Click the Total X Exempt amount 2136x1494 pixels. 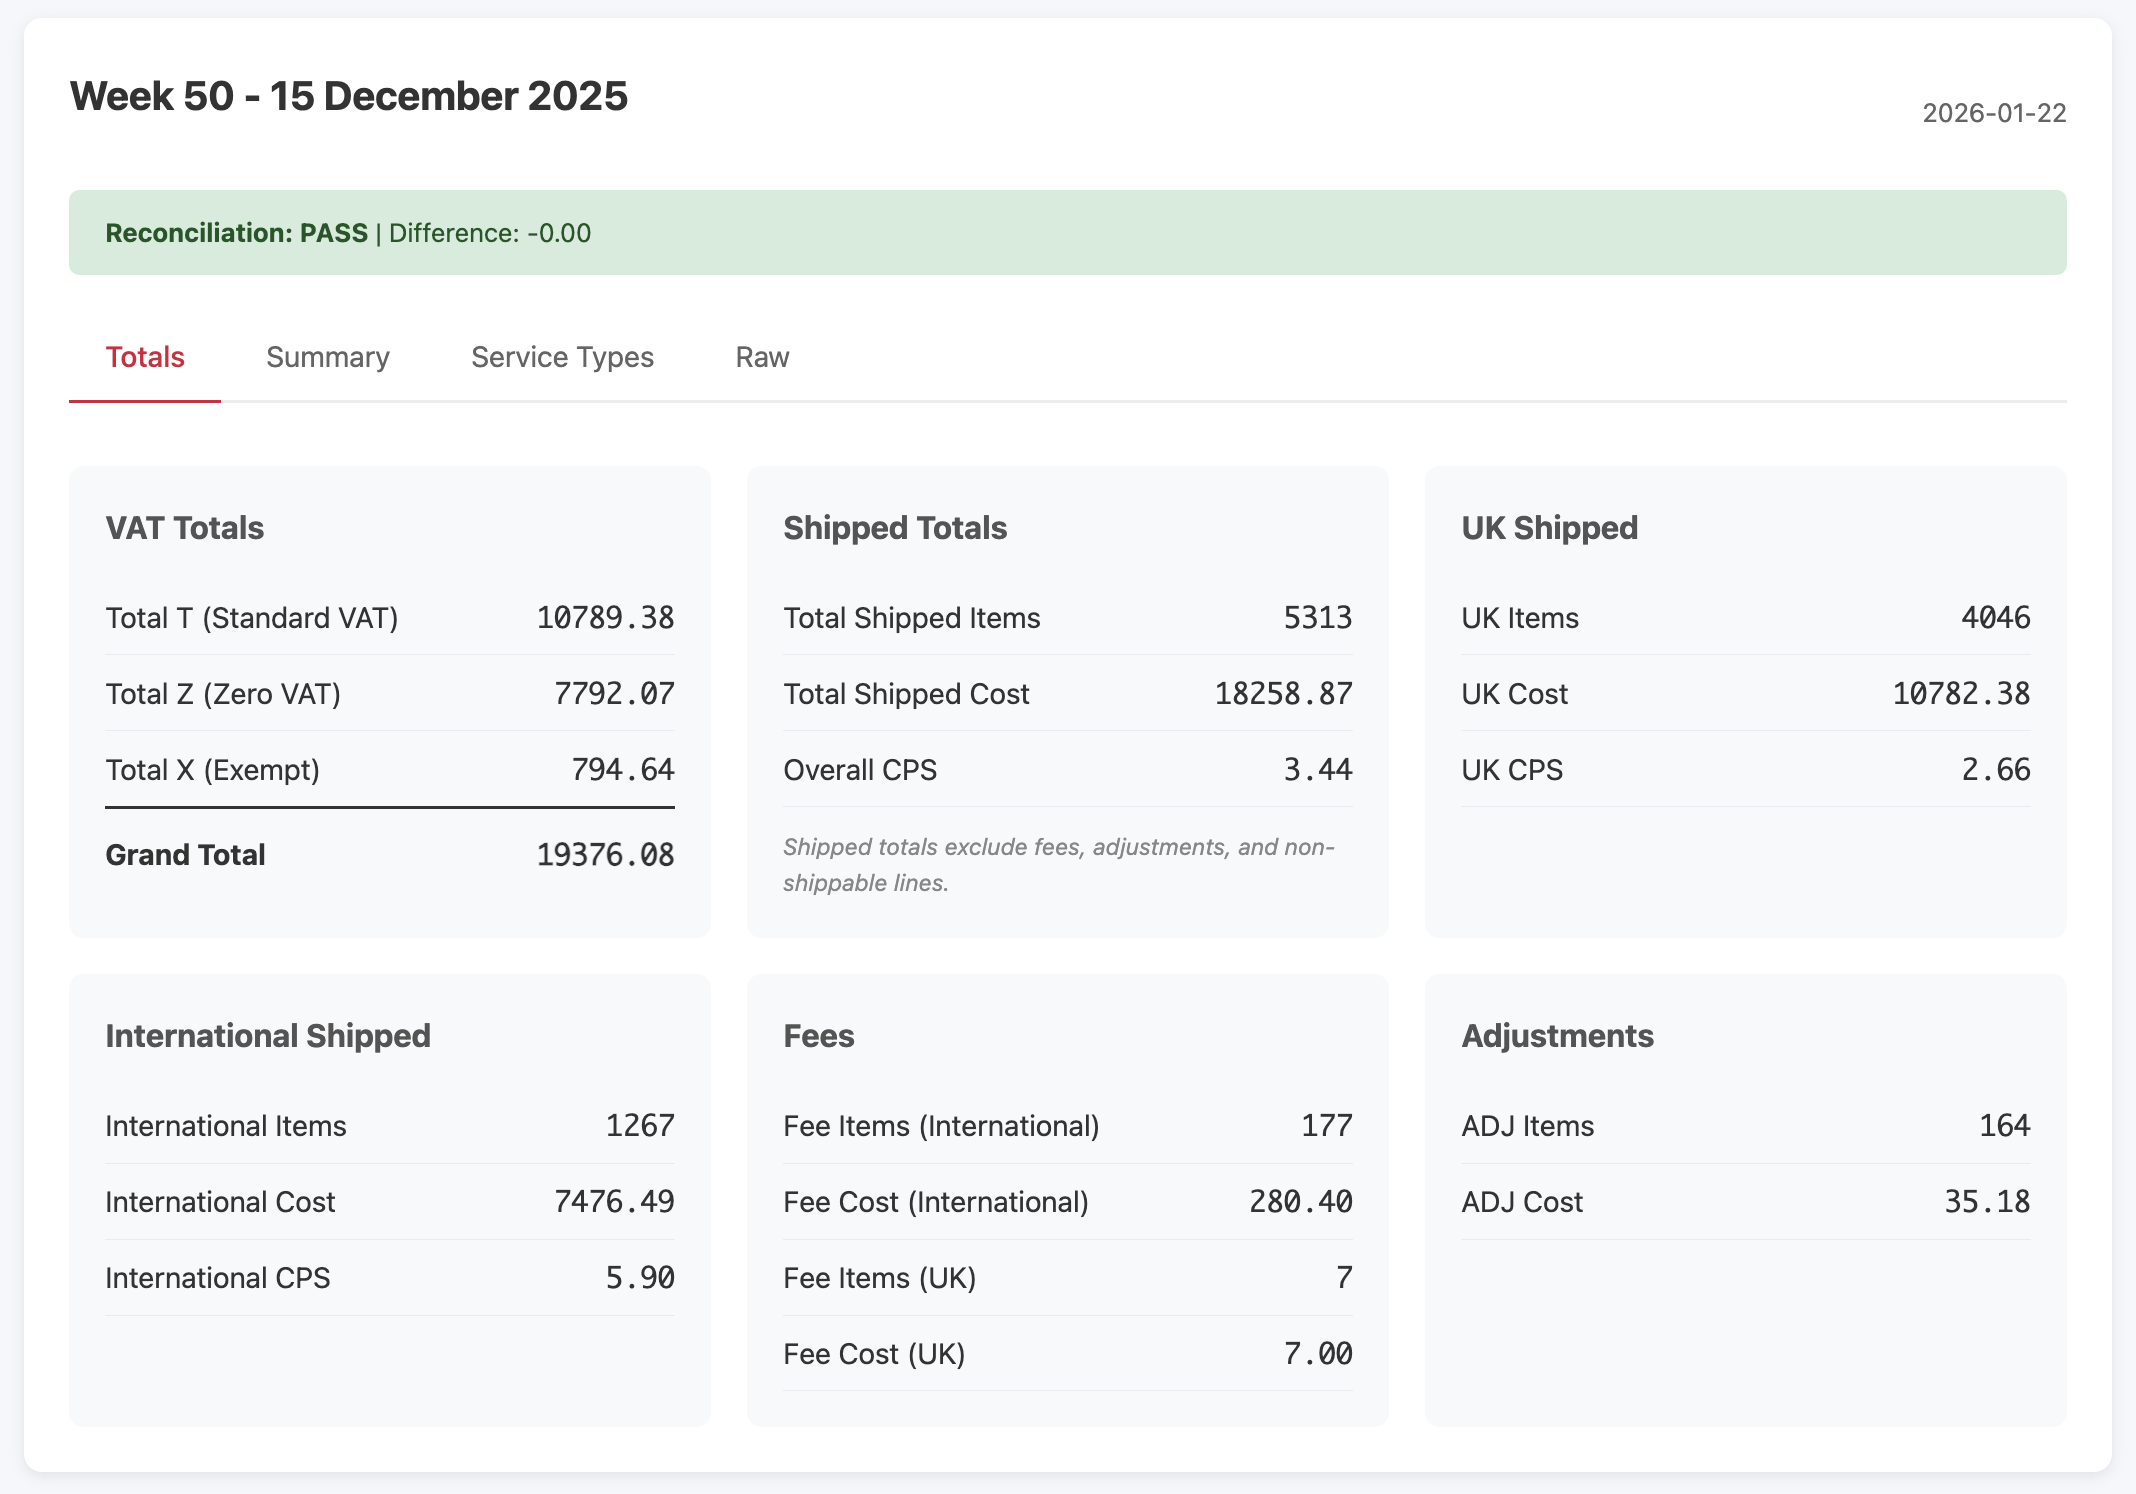pyautogui.click(x=622, y=770)
